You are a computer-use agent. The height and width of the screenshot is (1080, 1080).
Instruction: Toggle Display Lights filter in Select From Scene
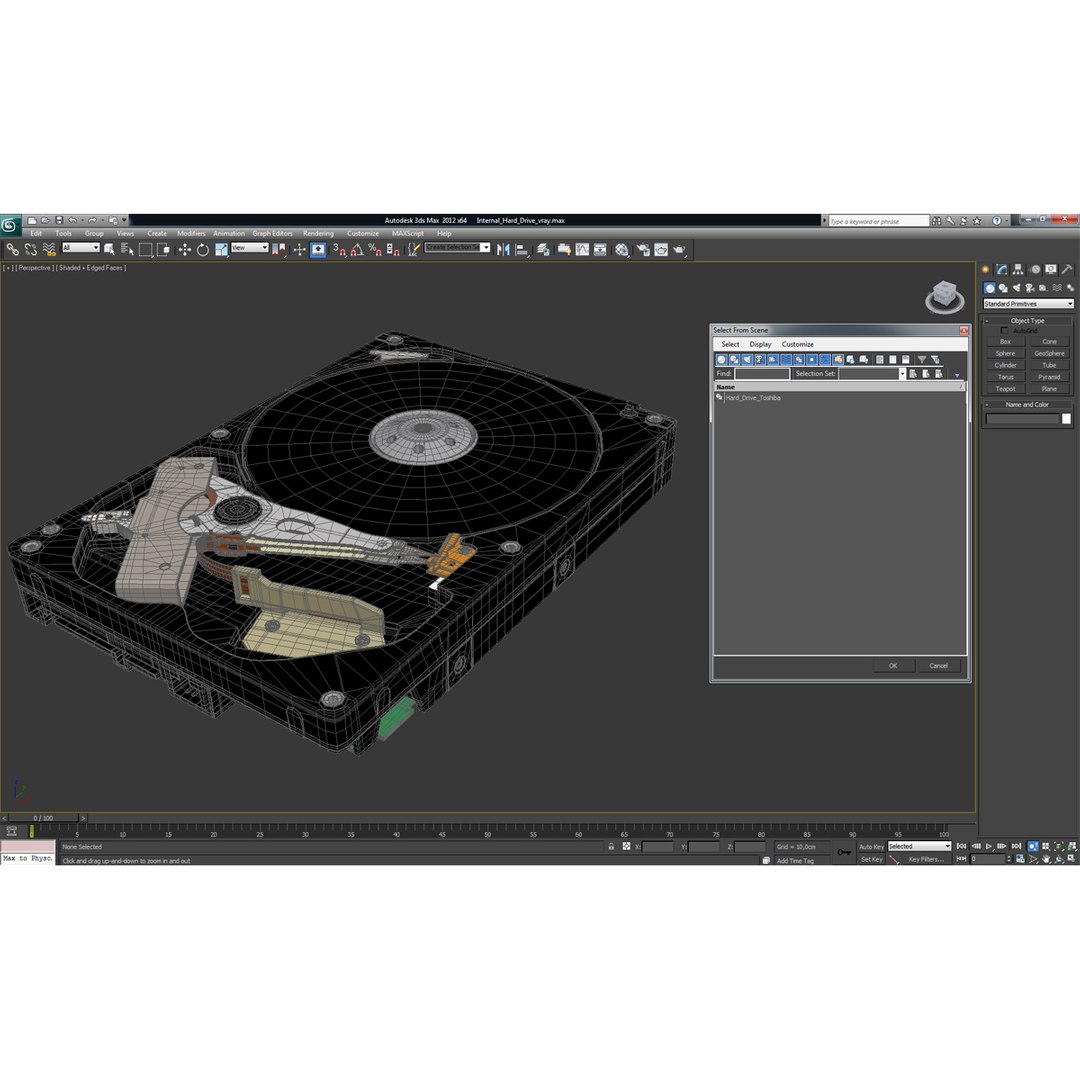pos(747,360)
